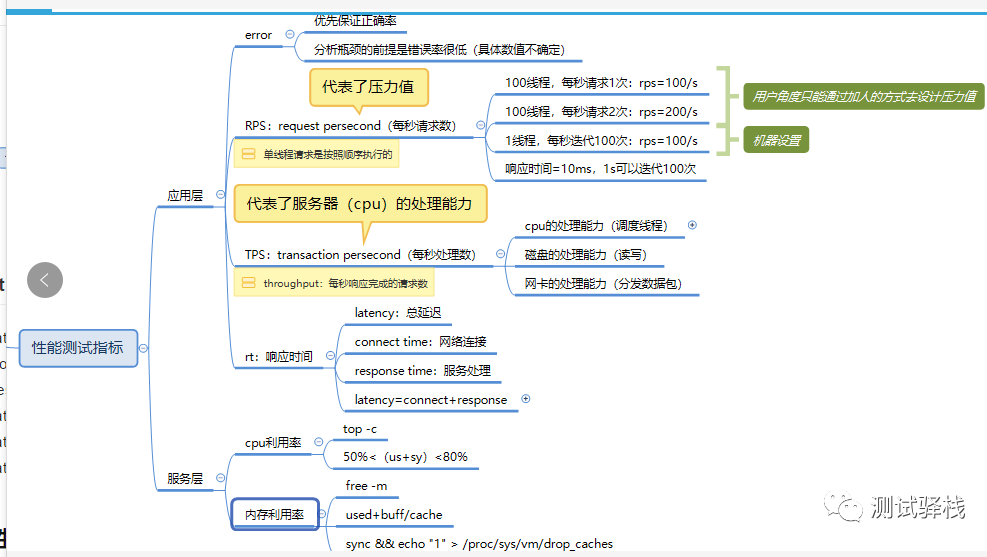Click 分析瓶颈的前提是错误率很低 subtopic
The width and height of the screenshot is (987, 557).
pyautogui.click(x=439, y=50)
